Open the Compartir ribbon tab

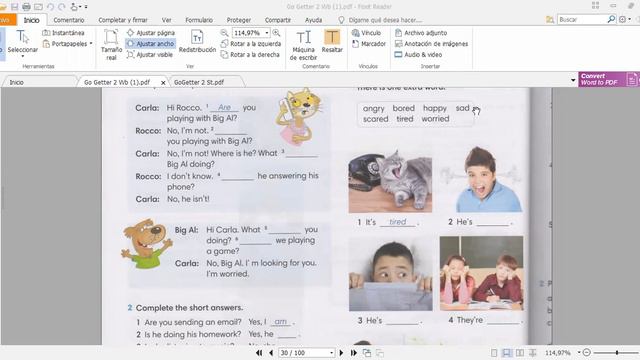(x=278, y=20)
